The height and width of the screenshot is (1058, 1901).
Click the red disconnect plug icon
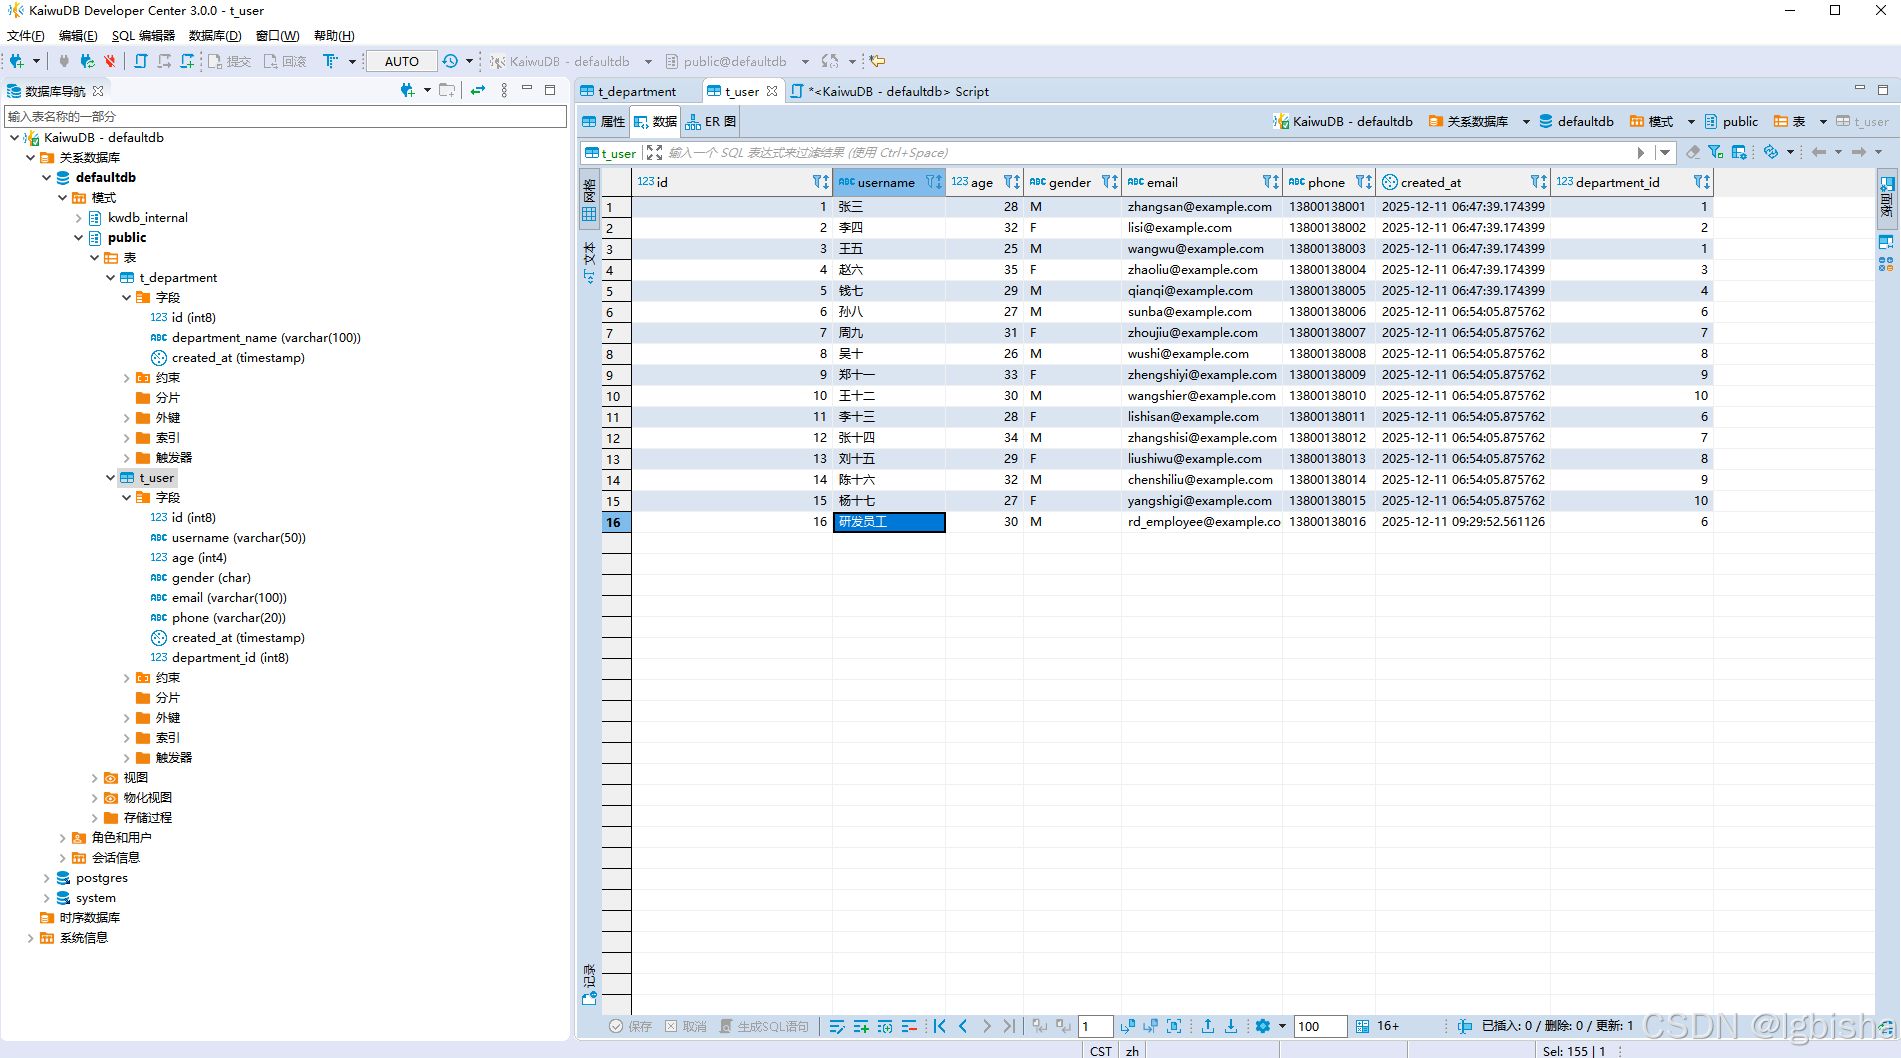click(110, 61)
